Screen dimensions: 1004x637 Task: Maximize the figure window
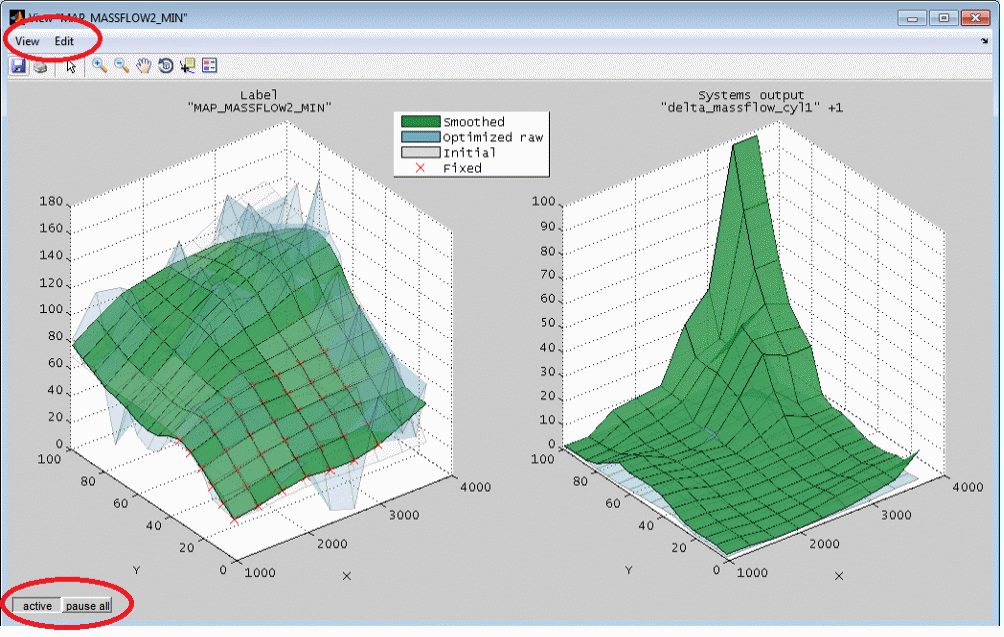click(x=943, y=18)
